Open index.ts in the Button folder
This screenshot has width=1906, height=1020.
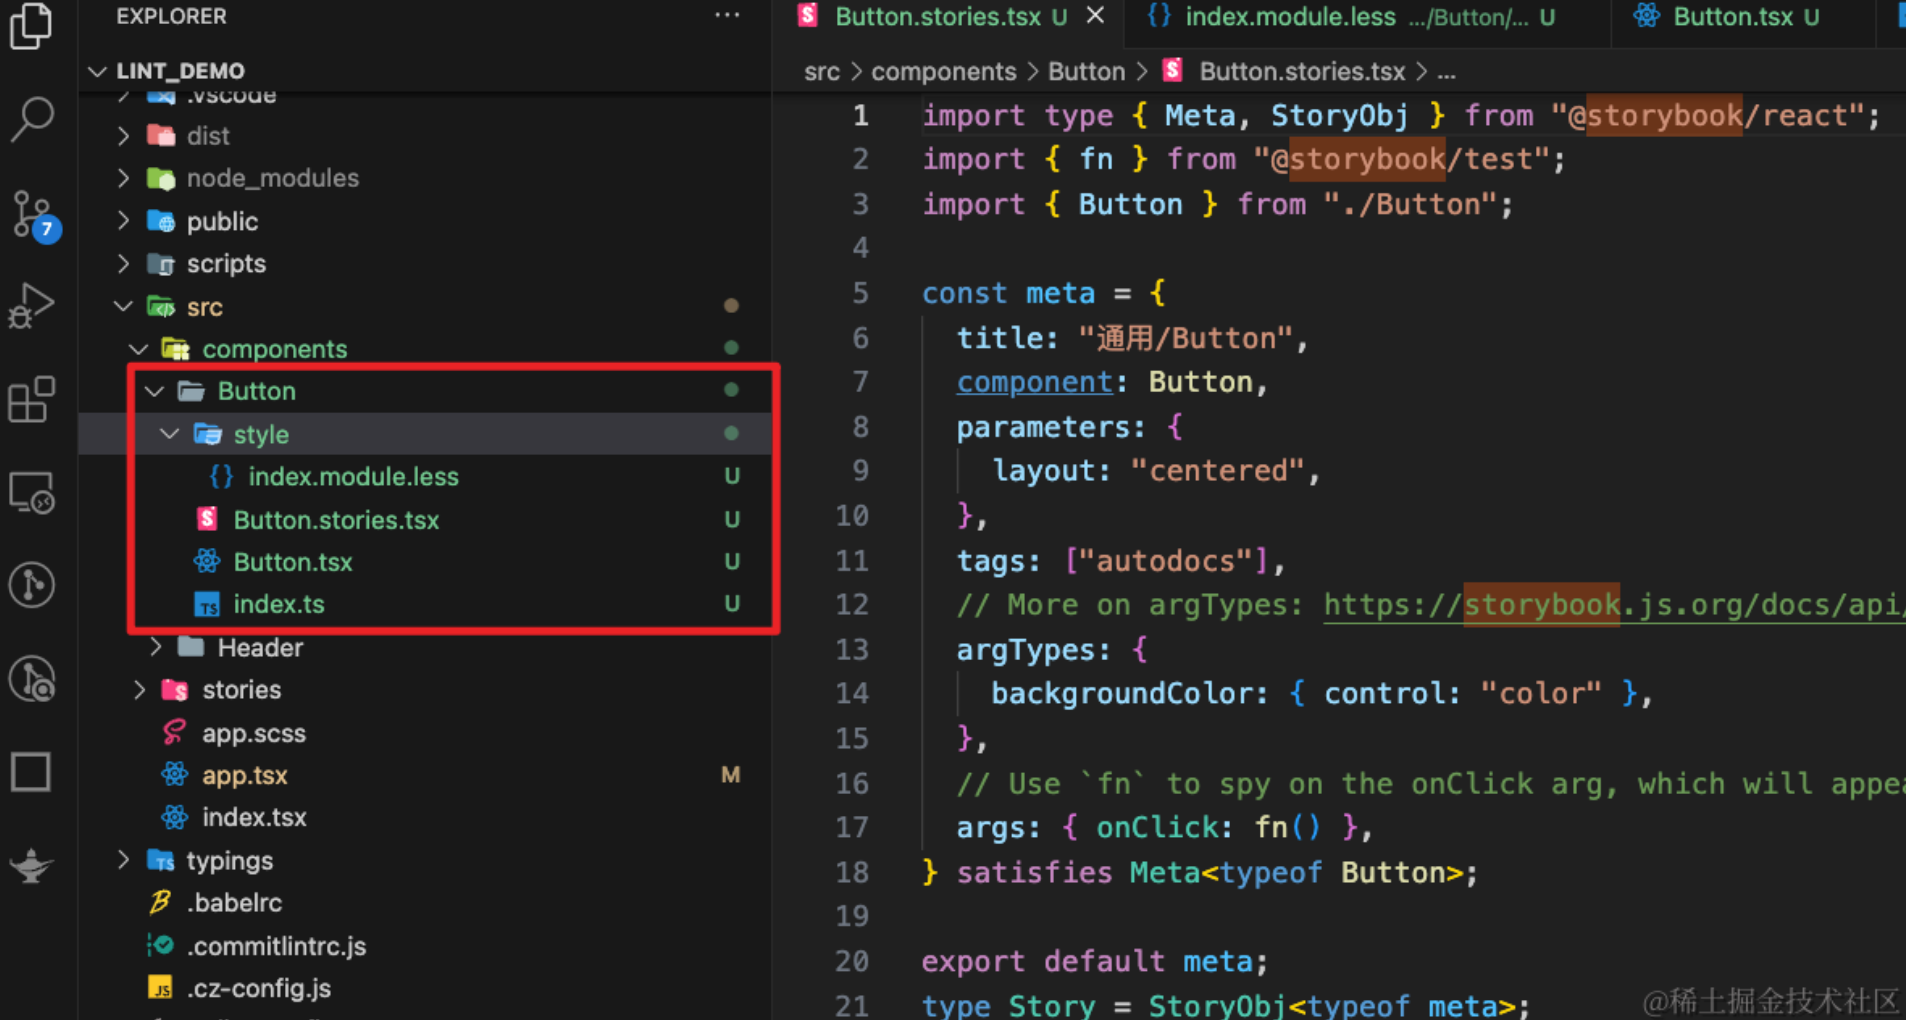(x=278, y=604)
